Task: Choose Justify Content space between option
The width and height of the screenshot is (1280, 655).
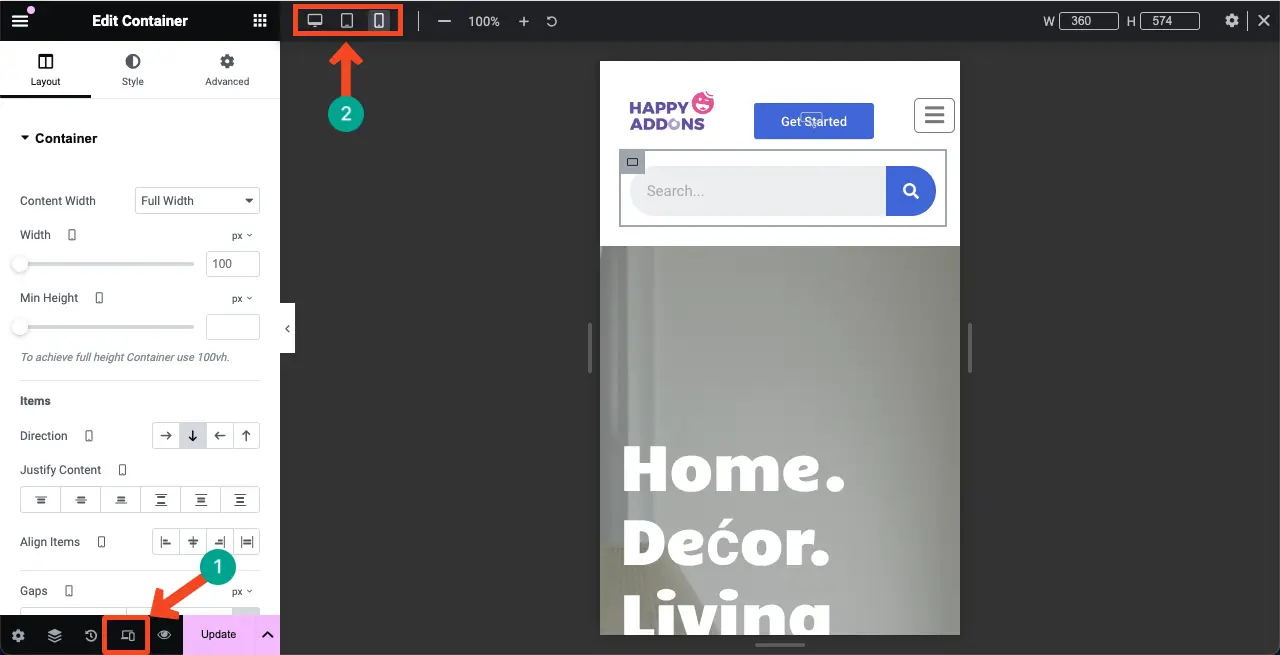Action: (x=161, y=500)
